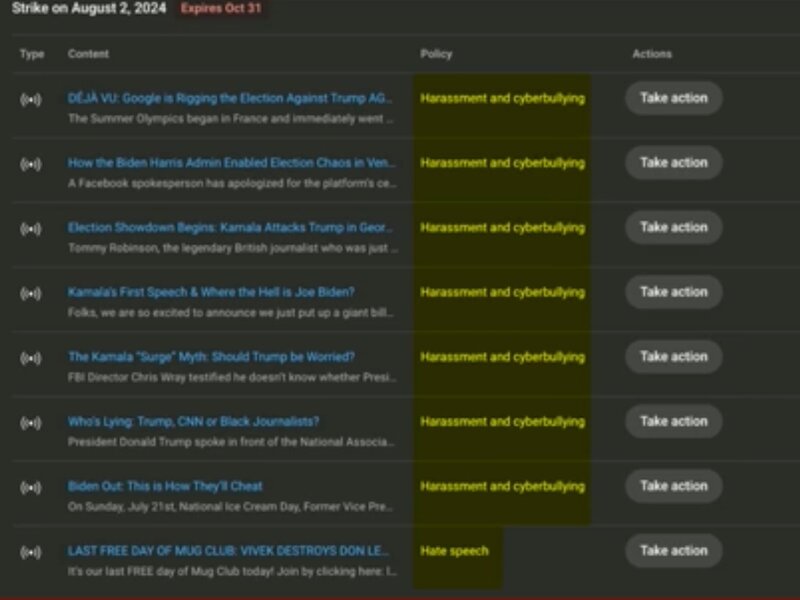Viewport: 800px width, 600px height.
Task: Open the DÉJÀ VU Google Rigging Election video link
Action: [x=230, y=98]
